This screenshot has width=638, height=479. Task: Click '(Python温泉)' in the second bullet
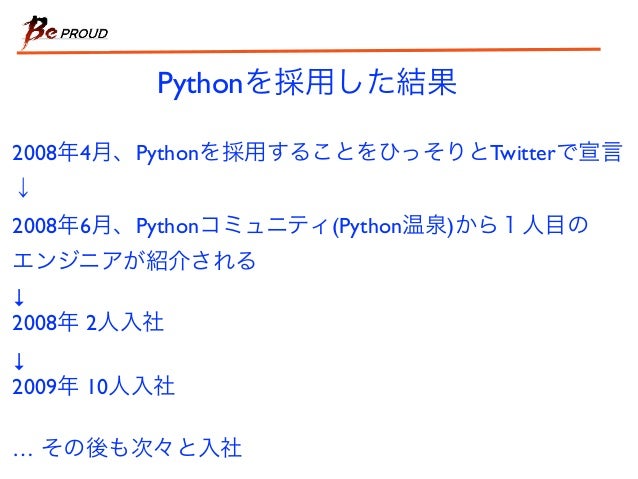393,226
